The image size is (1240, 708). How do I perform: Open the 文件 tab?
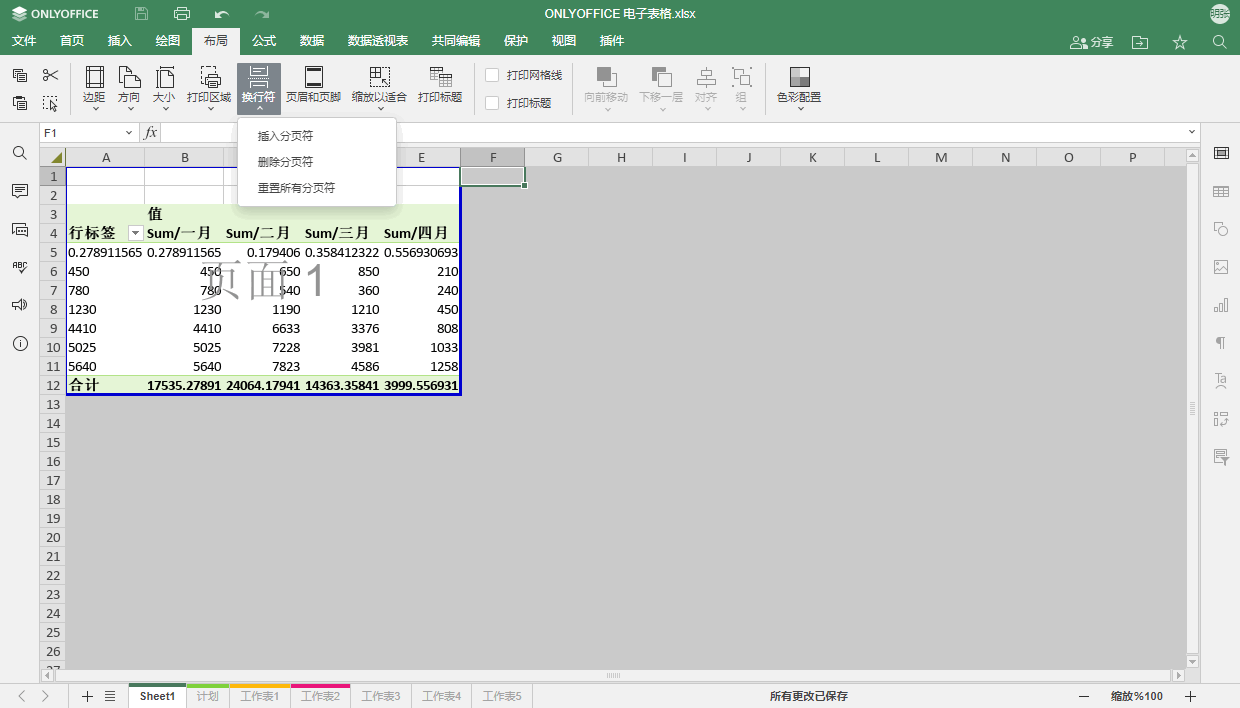[x=24, y=41]
